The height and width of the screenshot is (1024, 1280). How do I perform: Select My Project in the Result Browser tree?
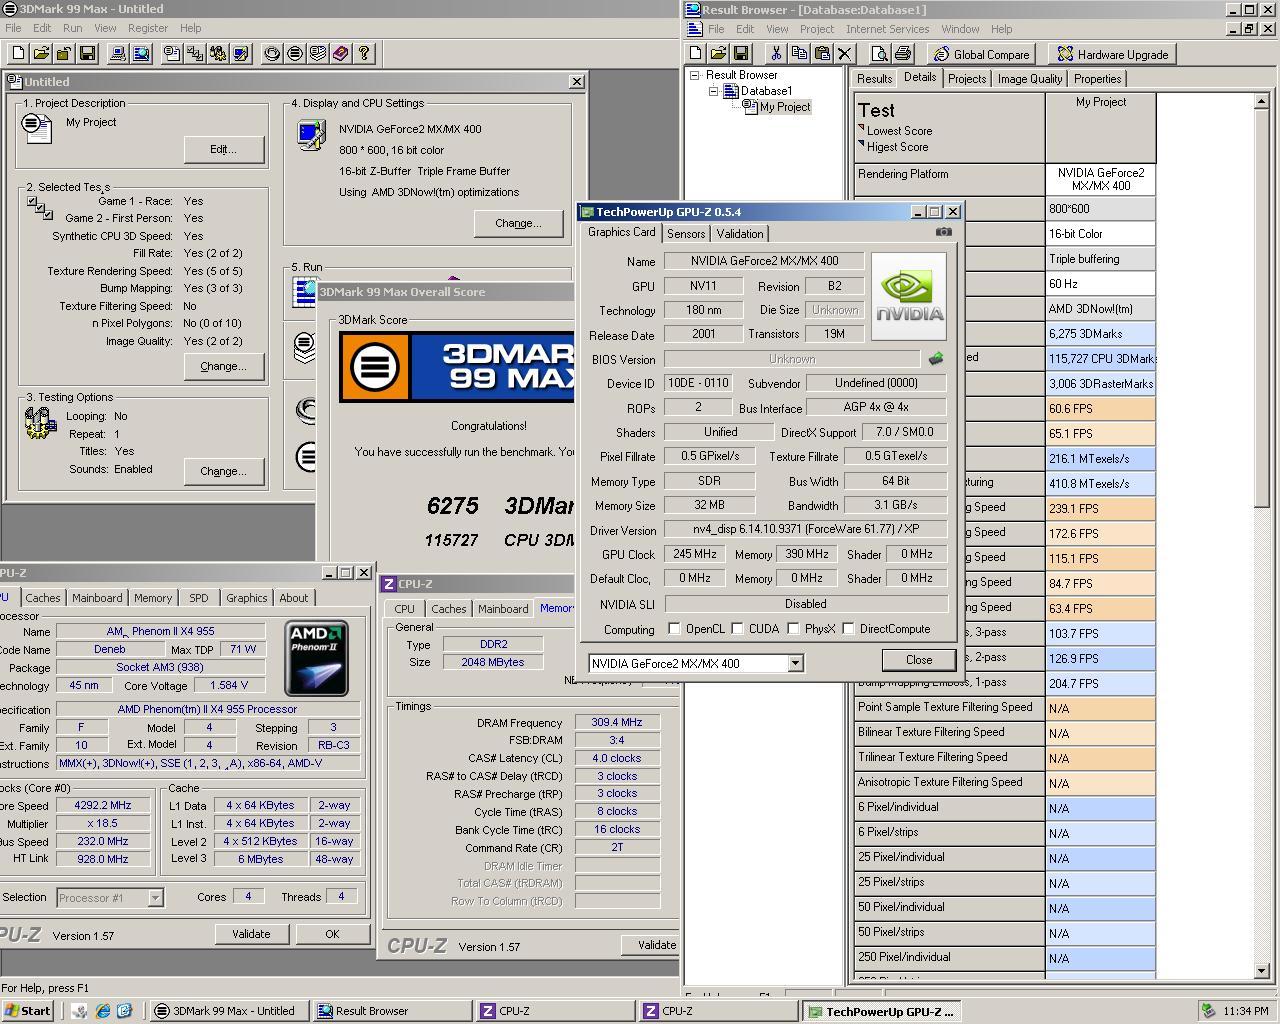[785, 107]
